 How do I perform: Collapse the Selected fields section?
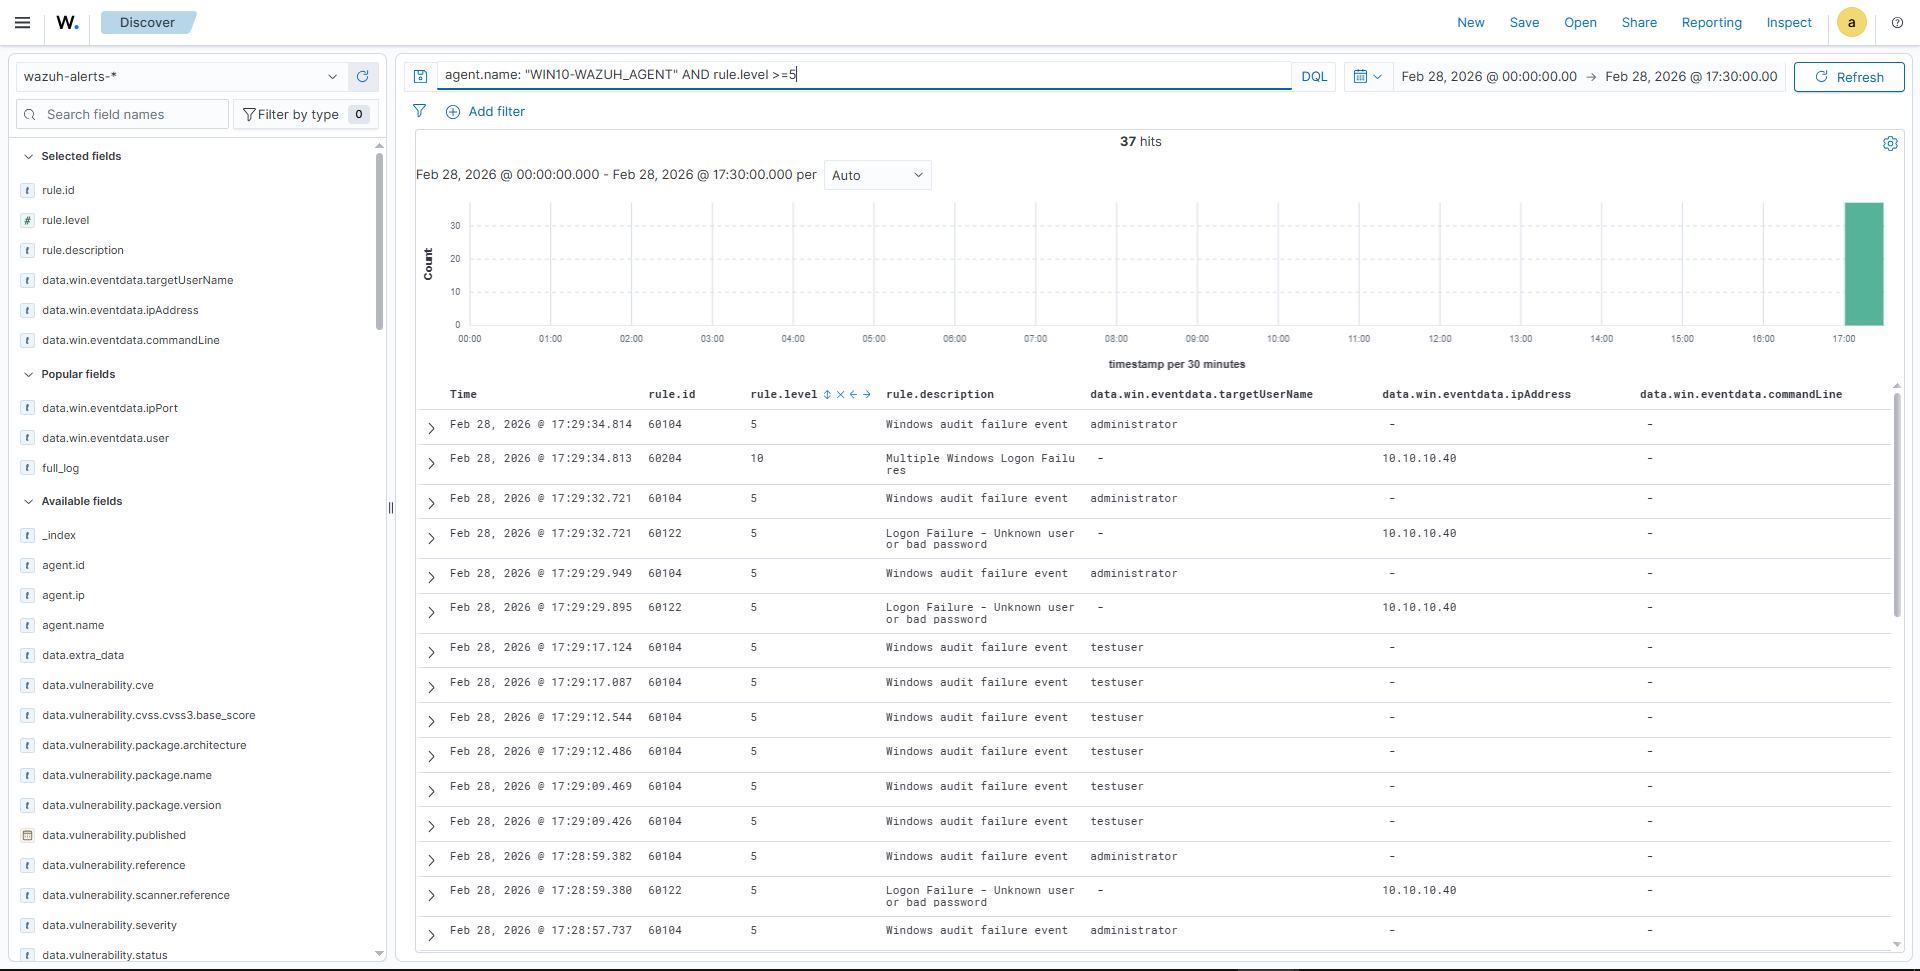pos(29,156)
